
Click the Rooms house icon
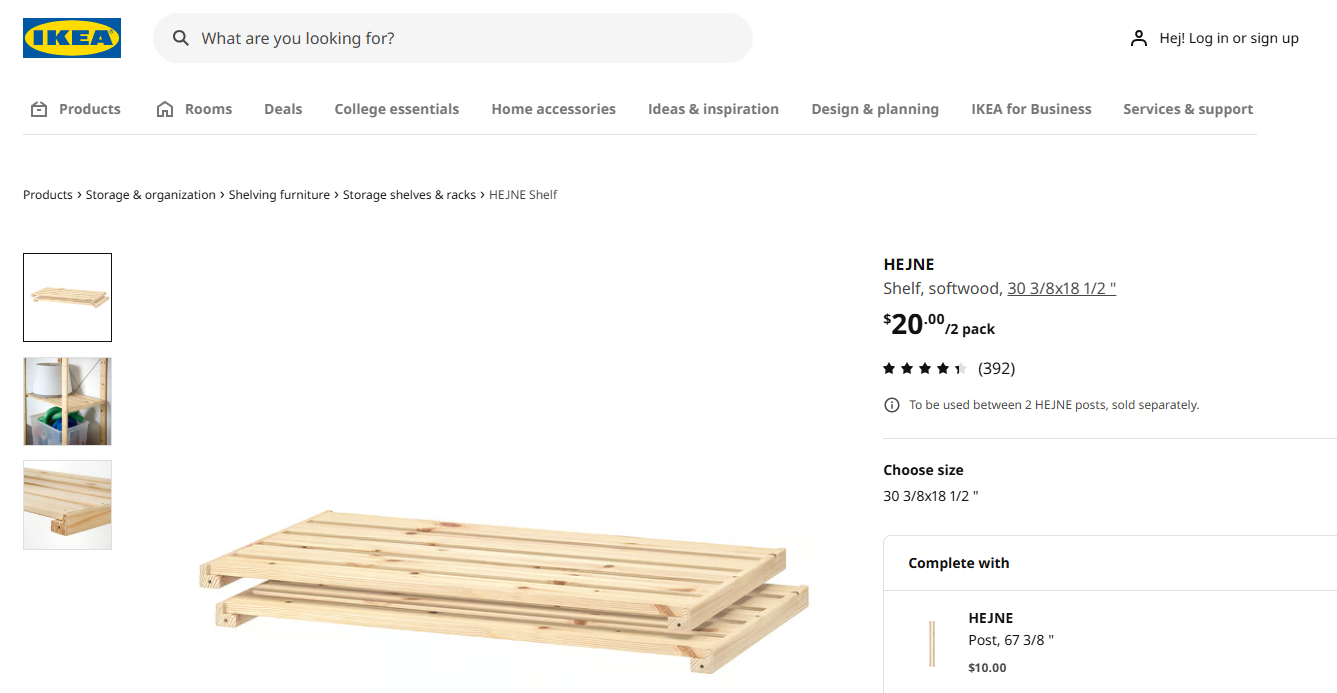click(x=165, y=109)
